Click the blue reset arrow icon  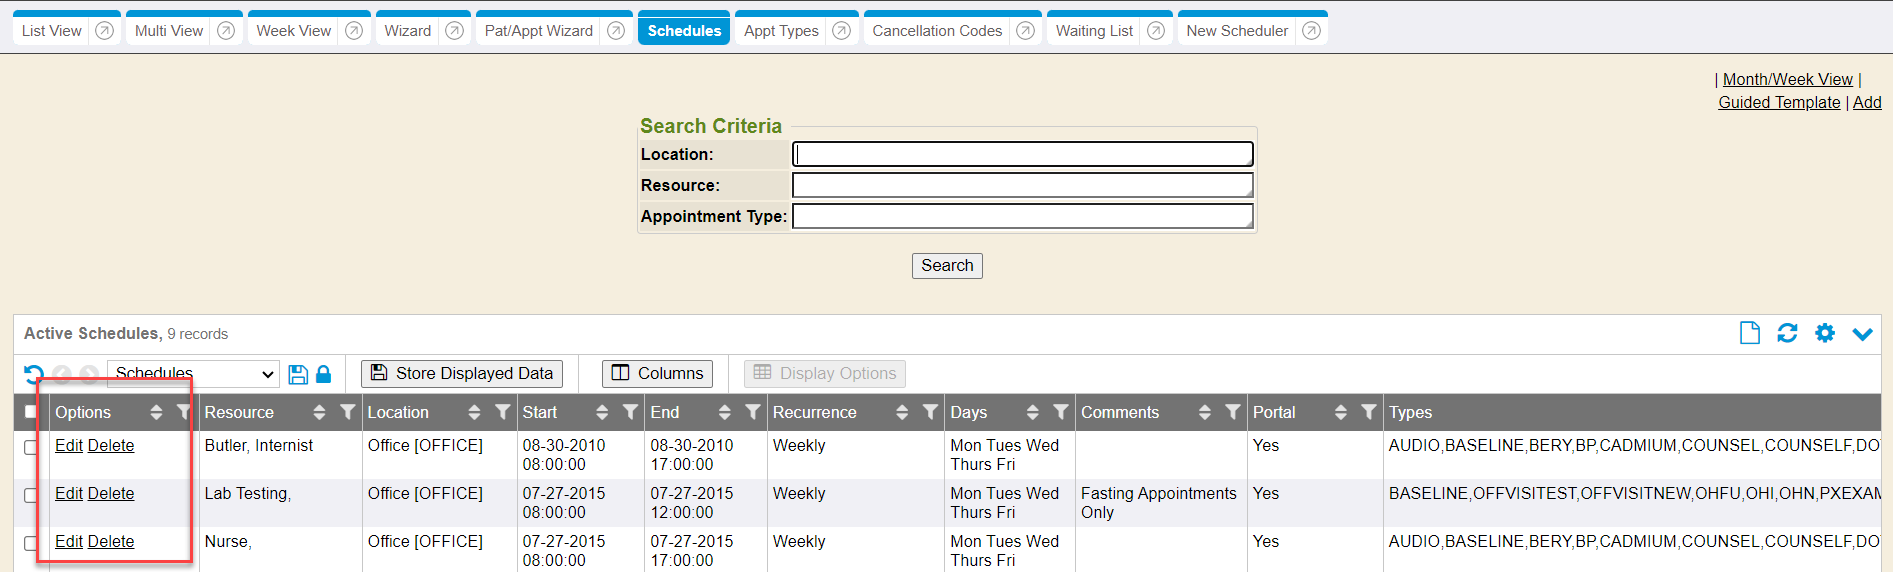(x=34, y=374)
